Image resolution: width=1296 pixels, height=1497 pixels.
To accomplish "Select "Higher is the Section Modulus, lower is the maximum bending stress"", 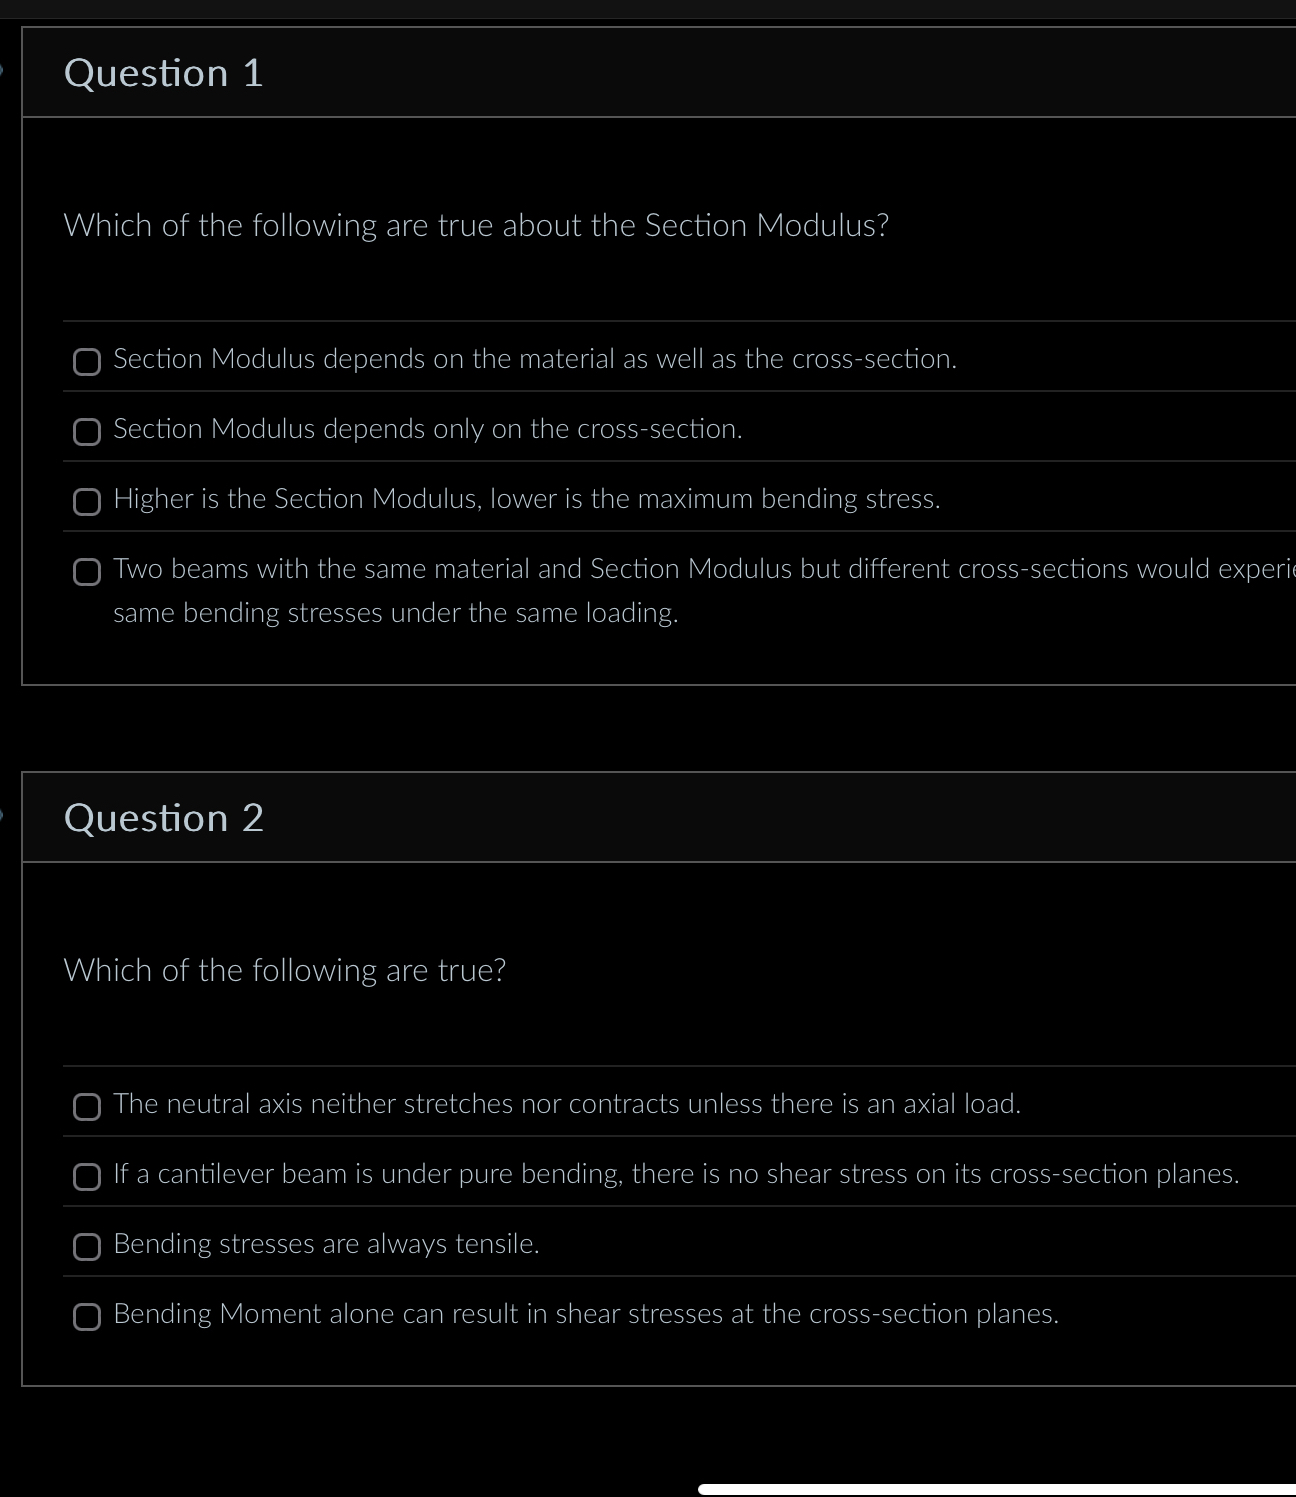I will coord(87,501).
